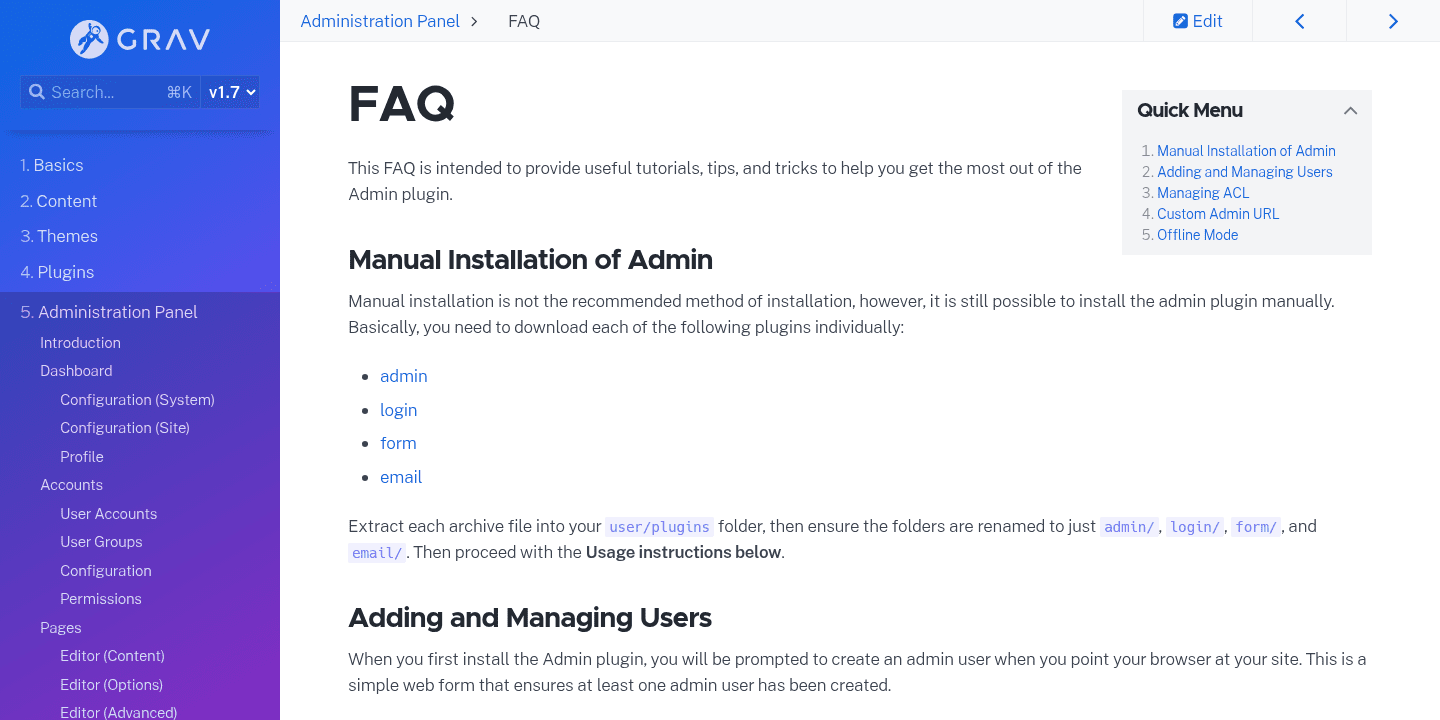Collapse the Quick Menu panel
Image resolution: width=1440 pixels, height=720 pixels.
coord(1350,111)
